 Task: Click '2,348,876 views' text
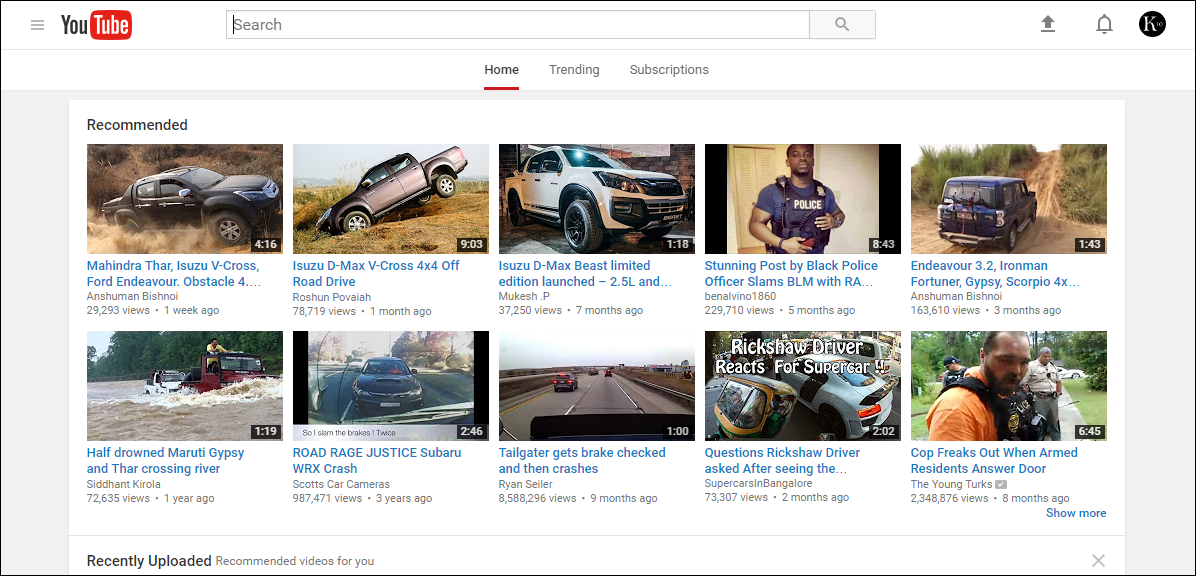click(x=950, y=498)
